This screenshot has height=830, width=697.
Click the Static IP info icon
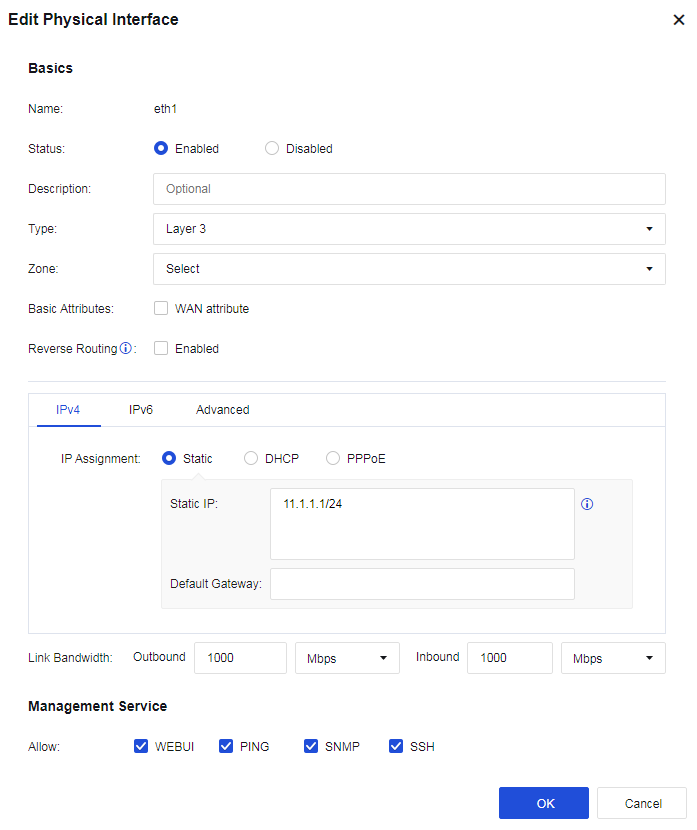point(587,504)
